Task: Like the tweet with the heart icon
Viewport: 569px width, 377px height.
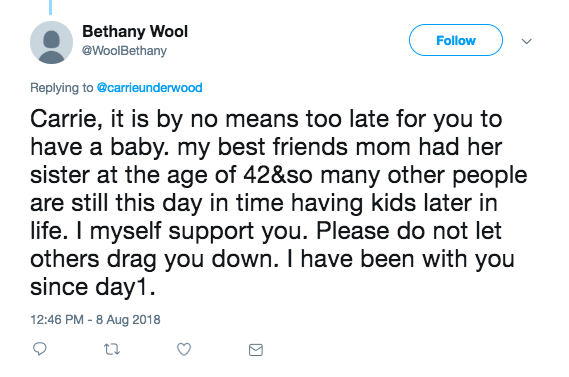Action: [184, 349]
